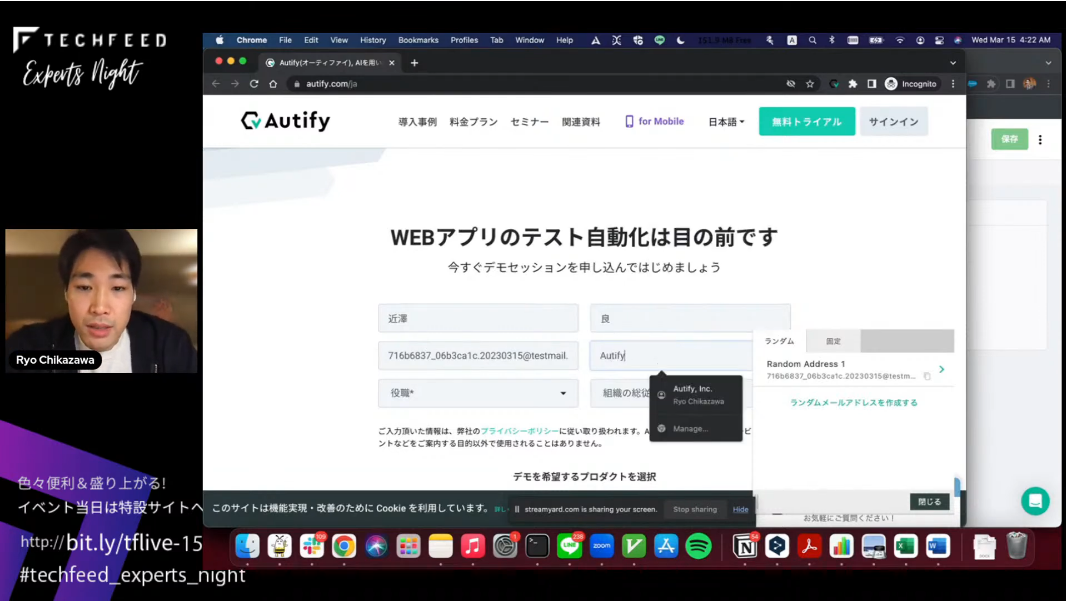Open the File menu
Screen dimensions: 1067x601
(285, 40)
